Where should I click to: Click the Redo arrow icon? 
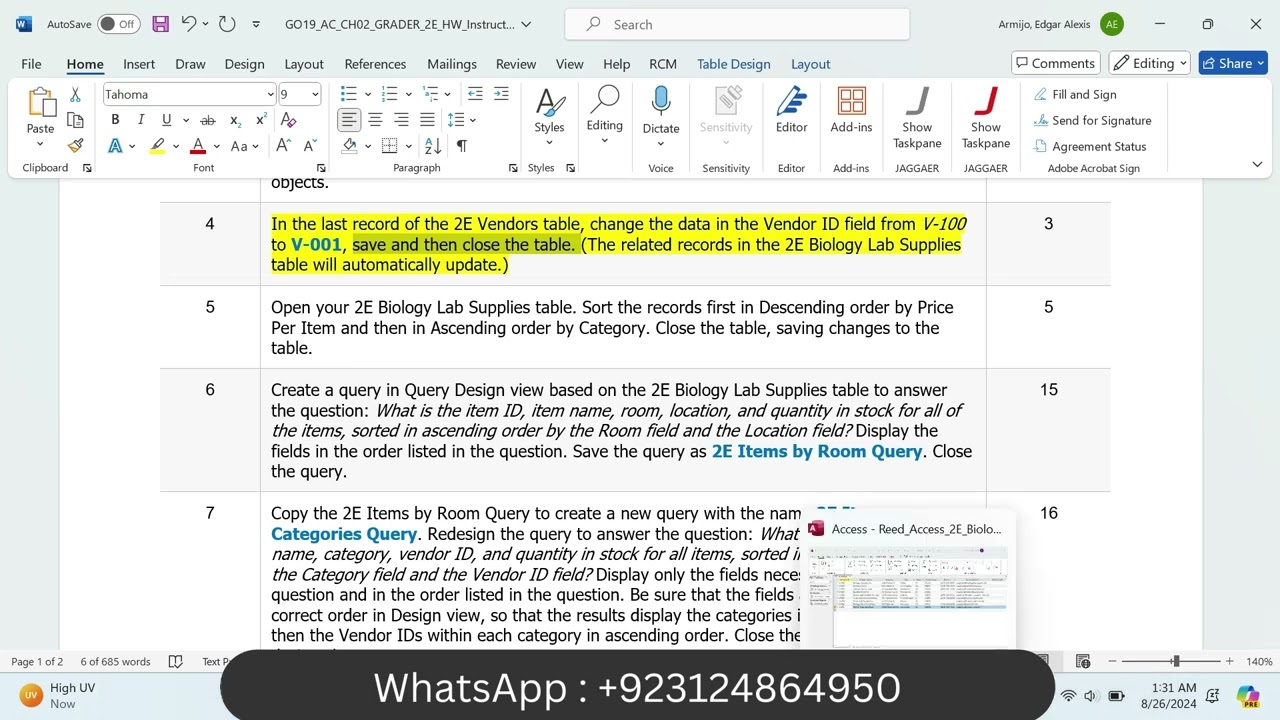[x=227, y=24]
